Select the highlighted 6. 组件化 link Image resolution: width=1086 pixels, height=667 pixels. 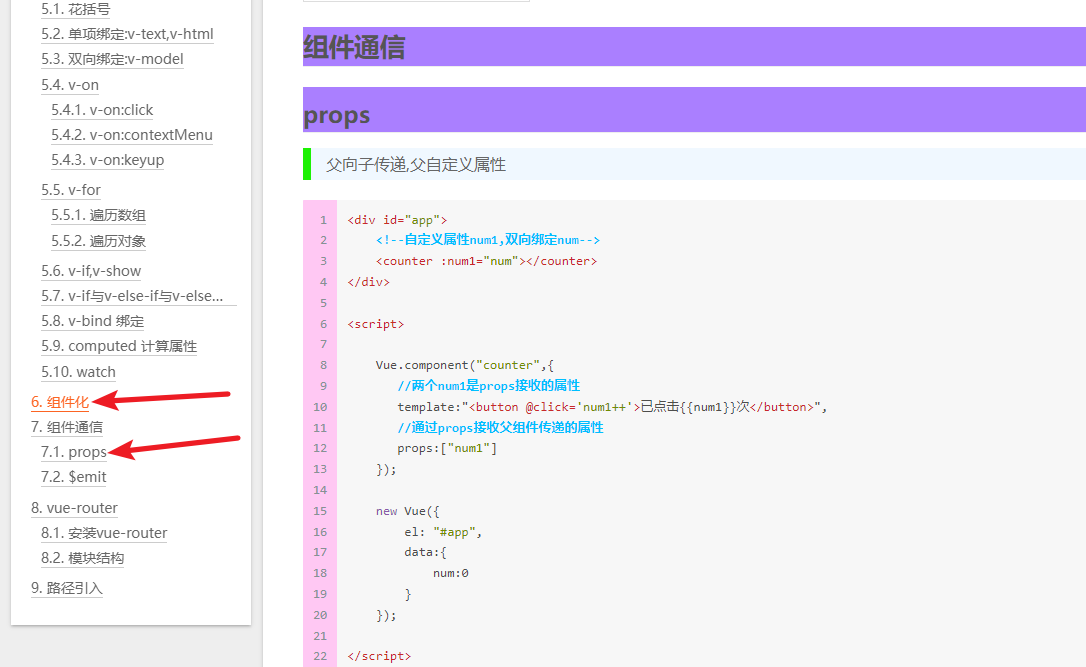click(60, 402)
